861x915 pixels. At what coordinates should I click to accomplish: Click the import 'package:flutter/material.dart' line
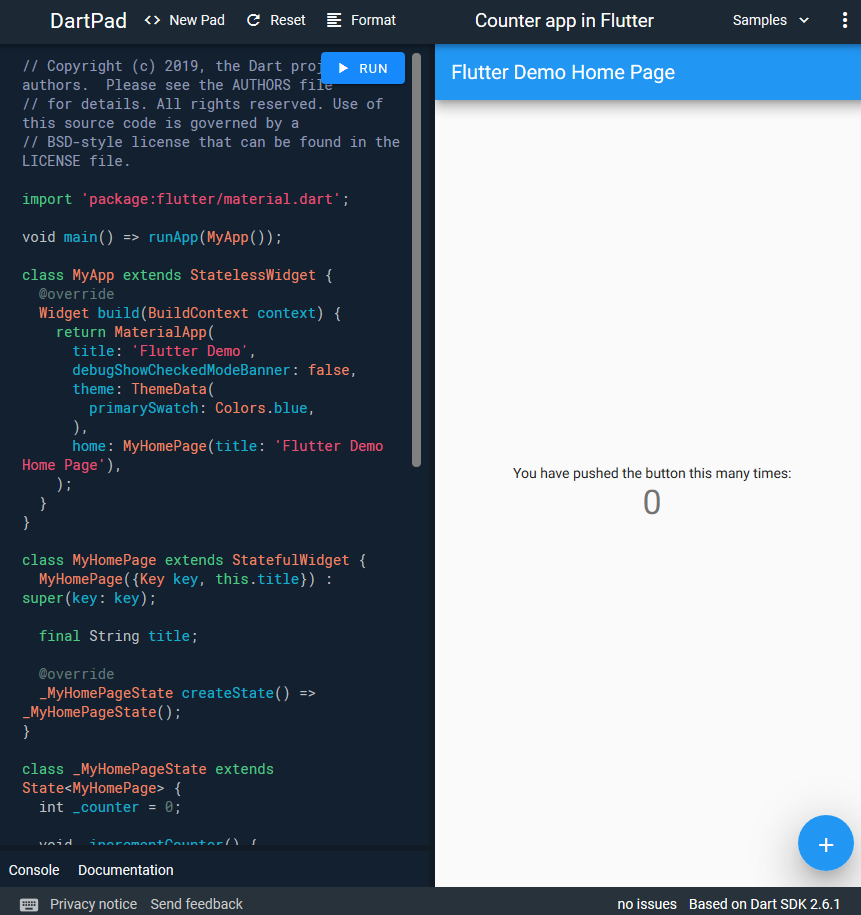pyautogui.click(x=186, y=199)
